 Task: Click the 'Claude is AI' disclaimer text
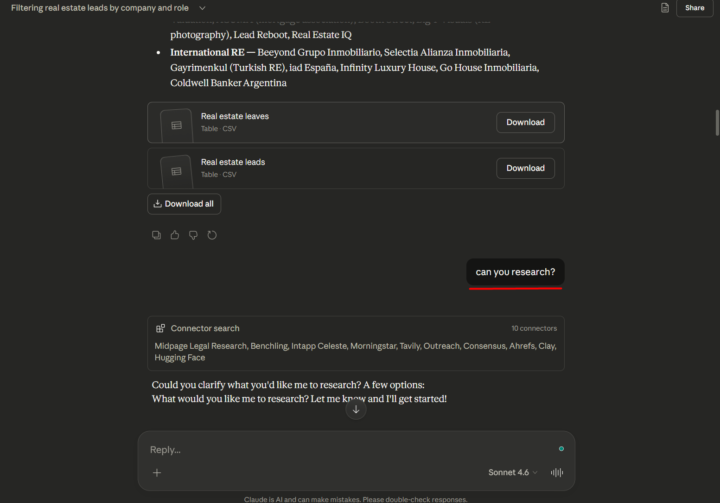(x=356, y=499)
